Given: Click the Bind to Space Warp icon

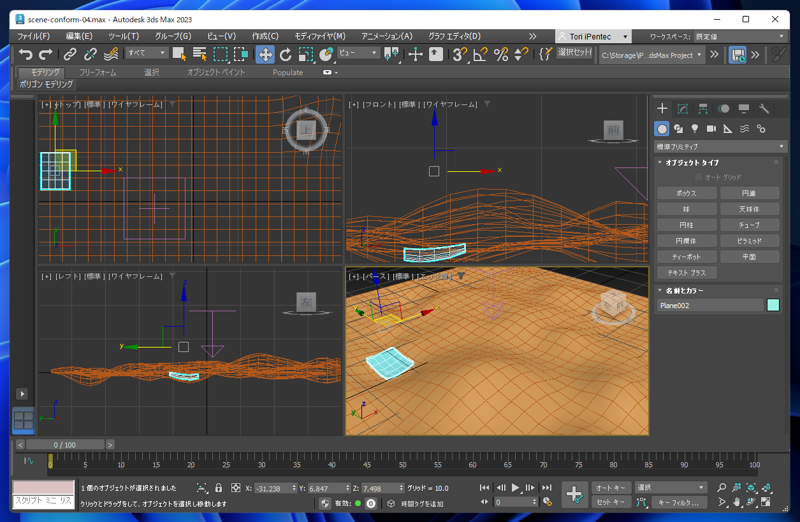Looking at the screenshot, I should pyautogui.click(x=111, y=54).
